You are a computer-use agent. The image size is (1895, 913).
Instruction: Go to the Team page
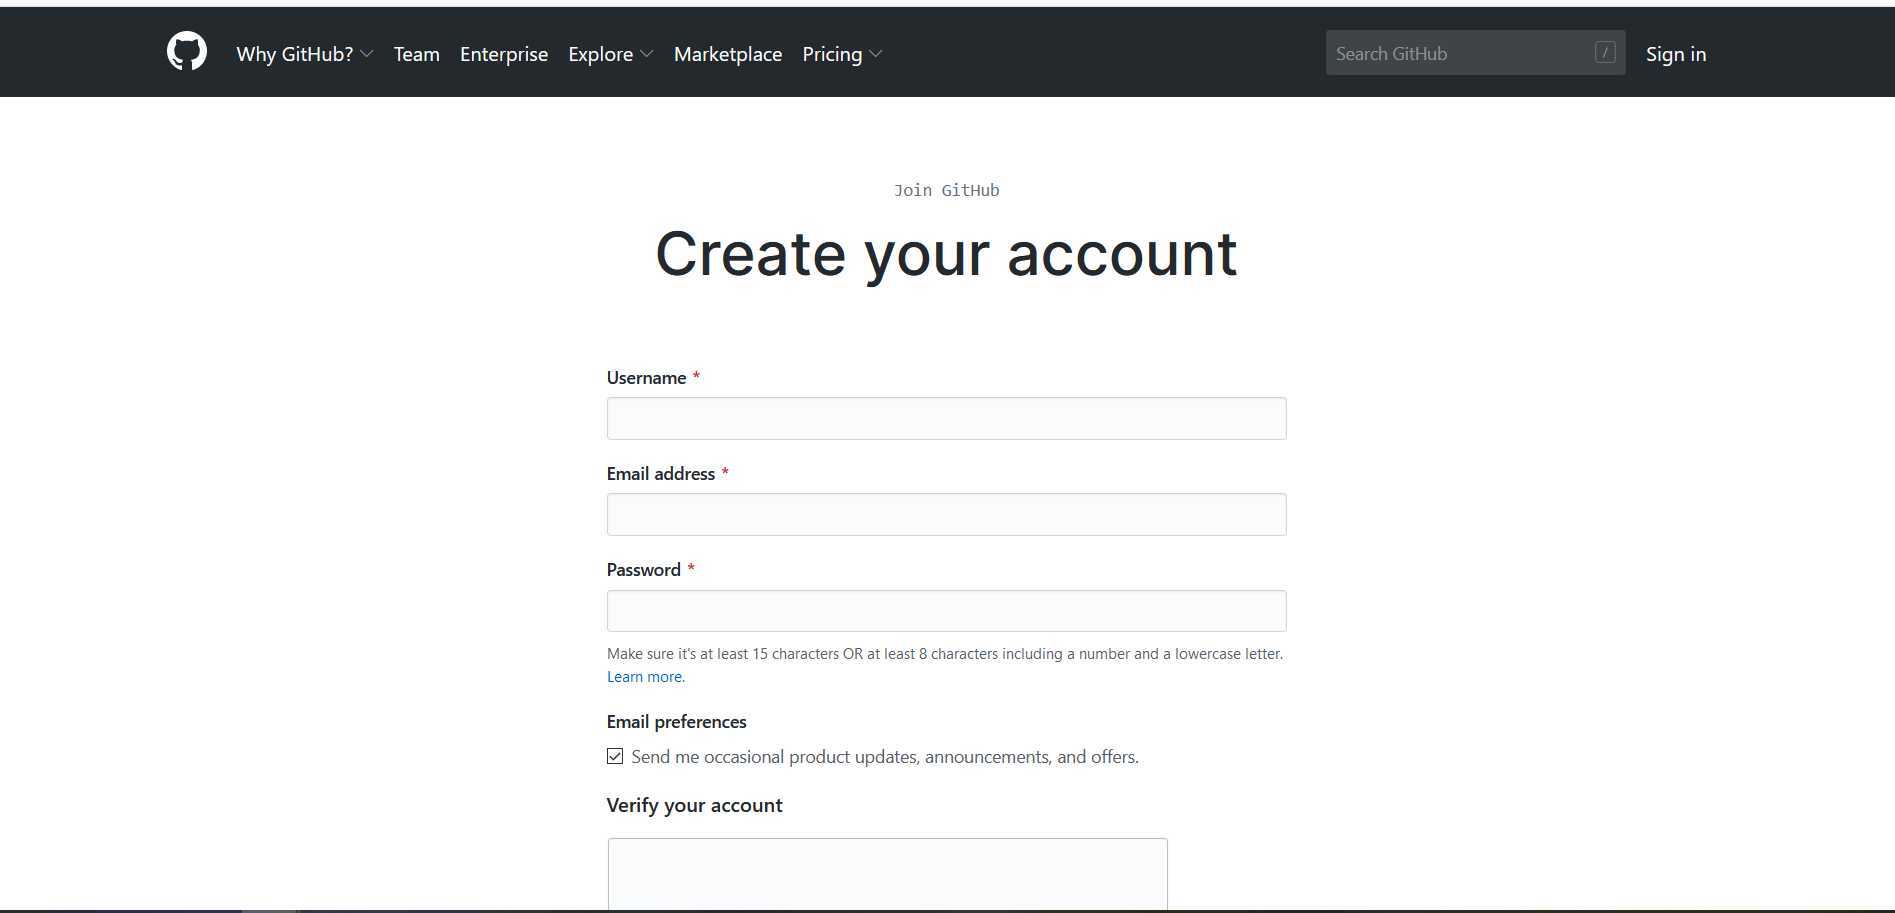(417, 54)
